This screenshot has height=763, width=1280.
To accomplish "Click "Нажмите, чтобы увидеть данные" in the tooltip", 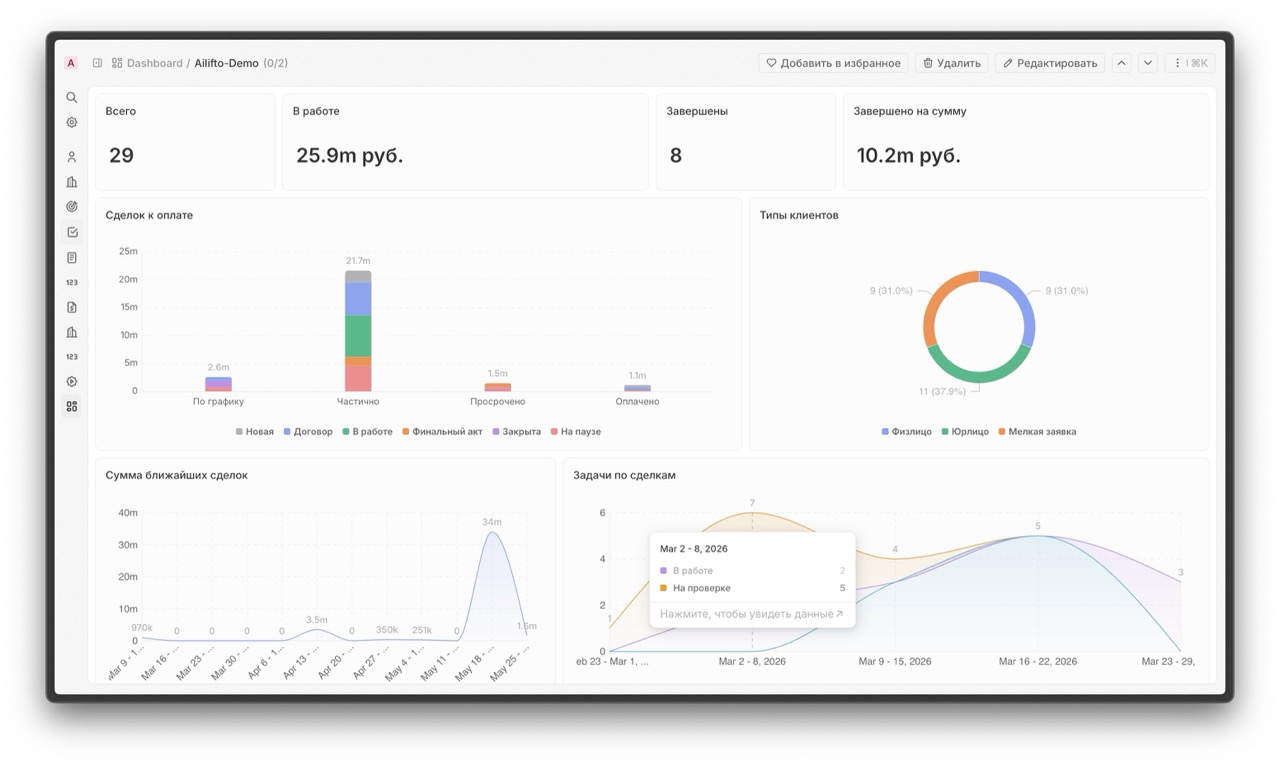I will coord(751,614).
